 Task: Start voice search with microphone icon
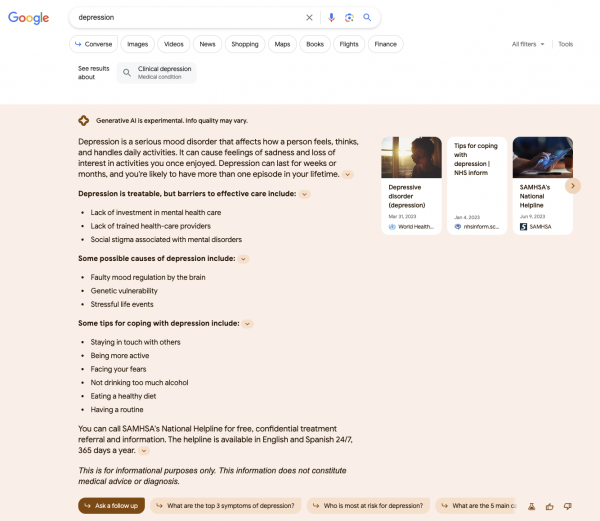(x=331, y=18)
